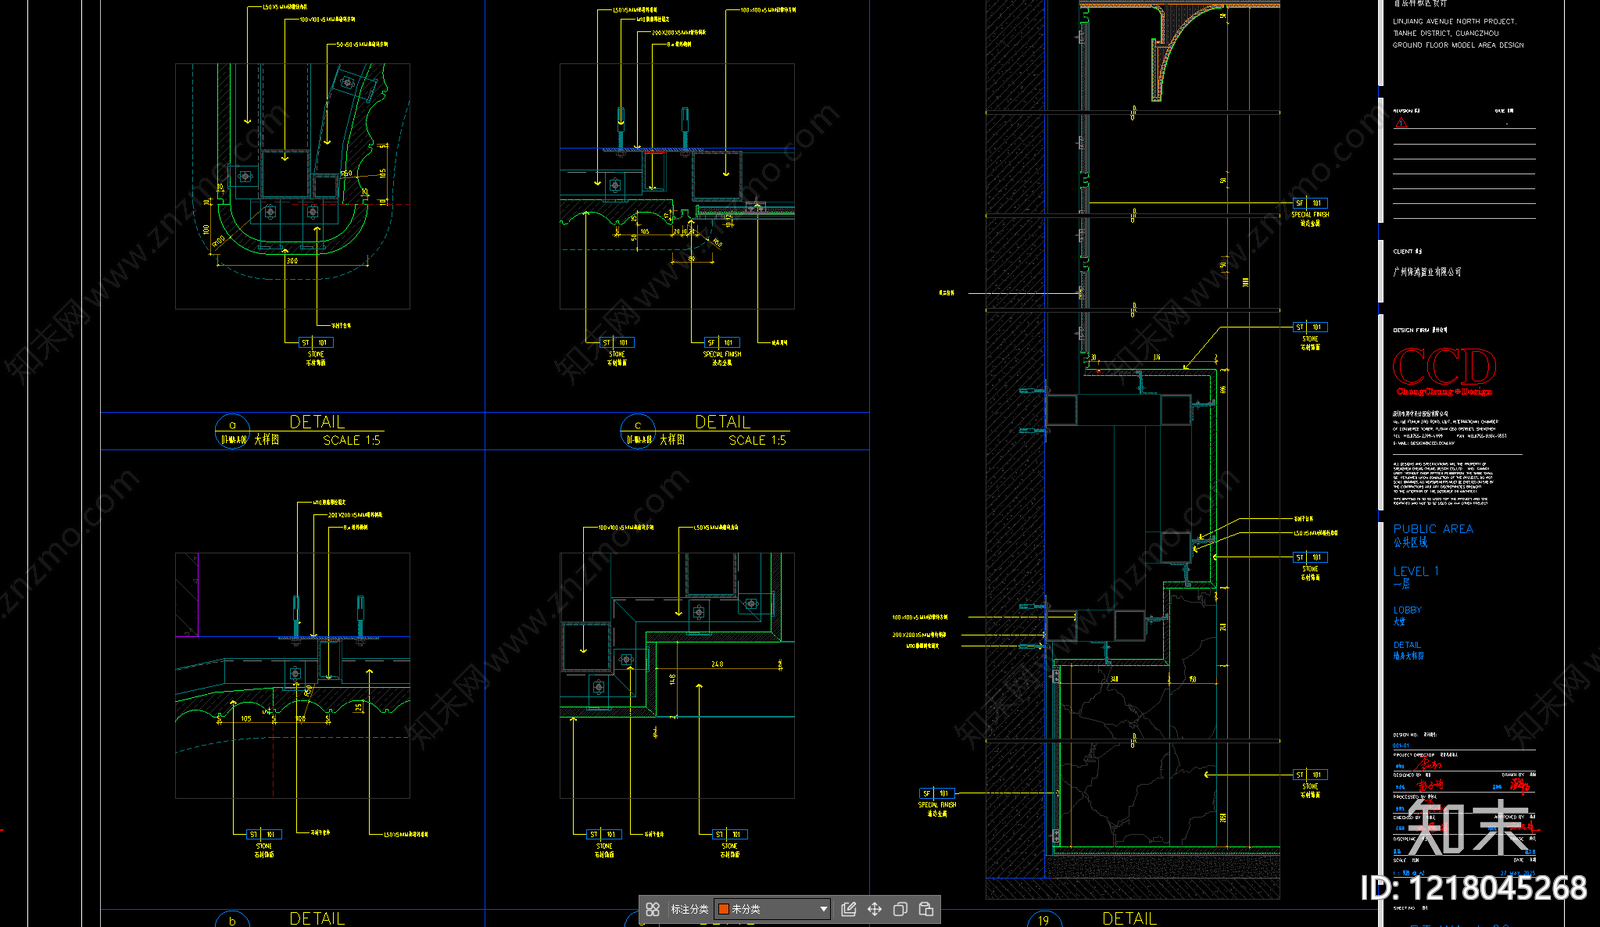Click the 'DETAIL SCALE 1:5' title of detail c
The image size is (1600, 927).
(x=740, y=431)
